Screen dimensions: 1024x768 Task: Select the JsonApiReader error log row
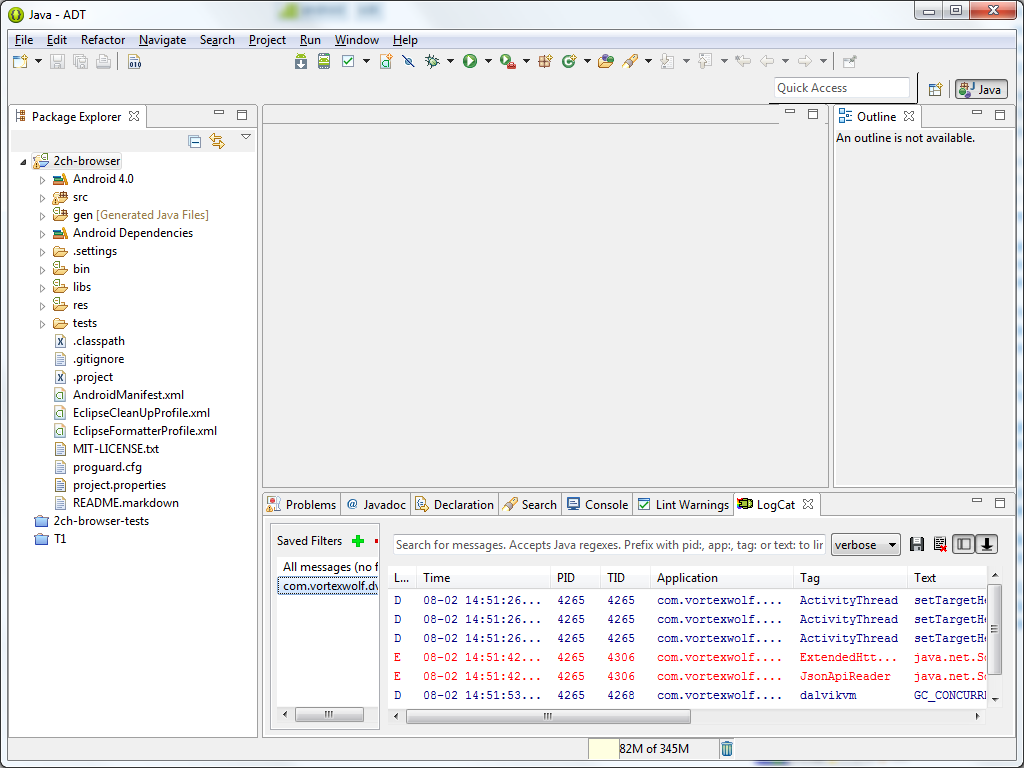(688, 677)
